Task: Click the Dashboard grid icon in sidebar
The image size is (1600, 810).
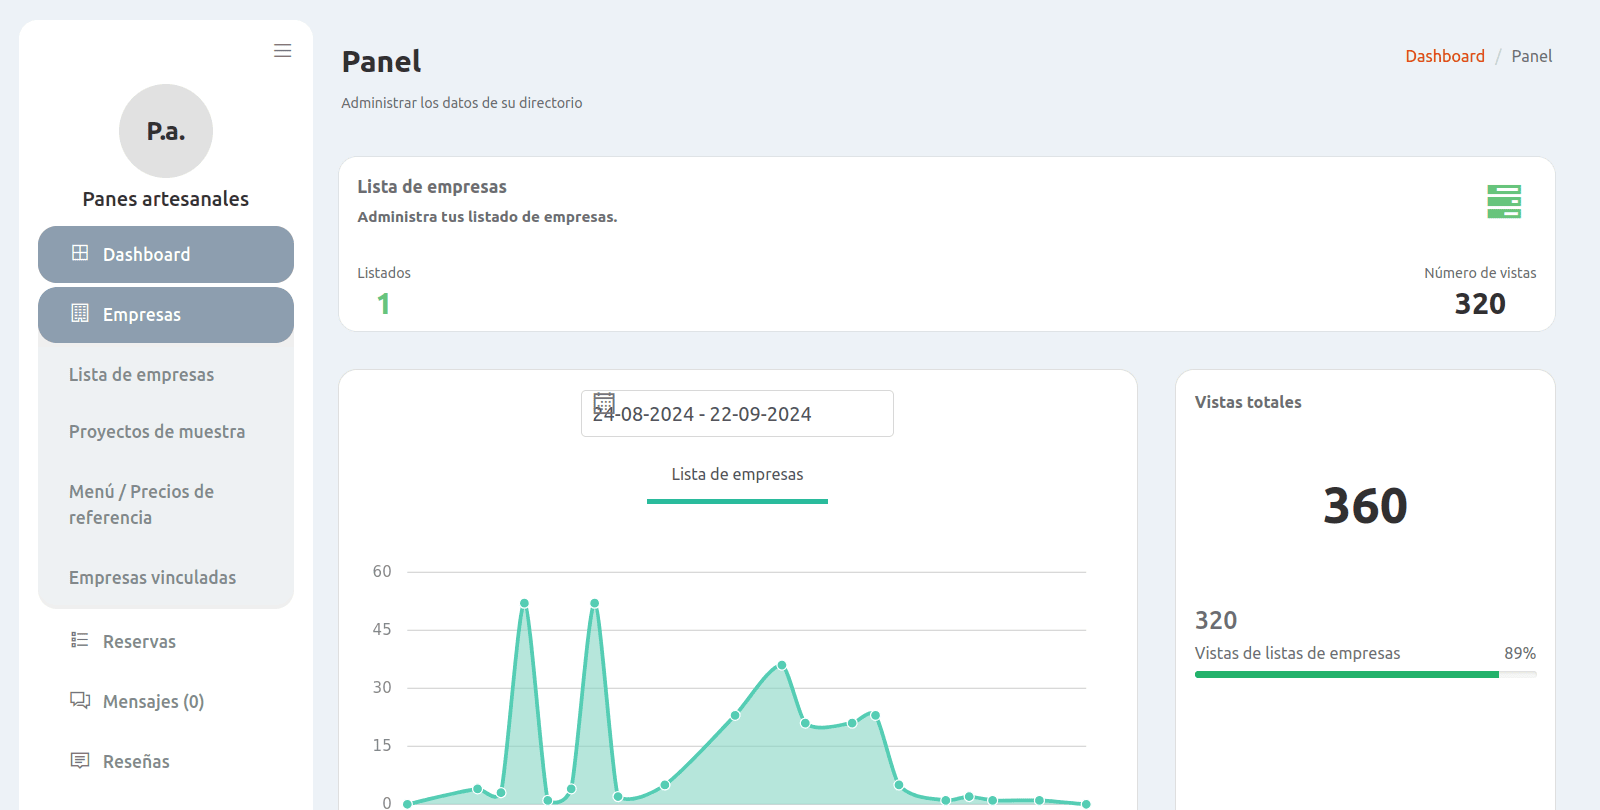Action: coord(80,253)
